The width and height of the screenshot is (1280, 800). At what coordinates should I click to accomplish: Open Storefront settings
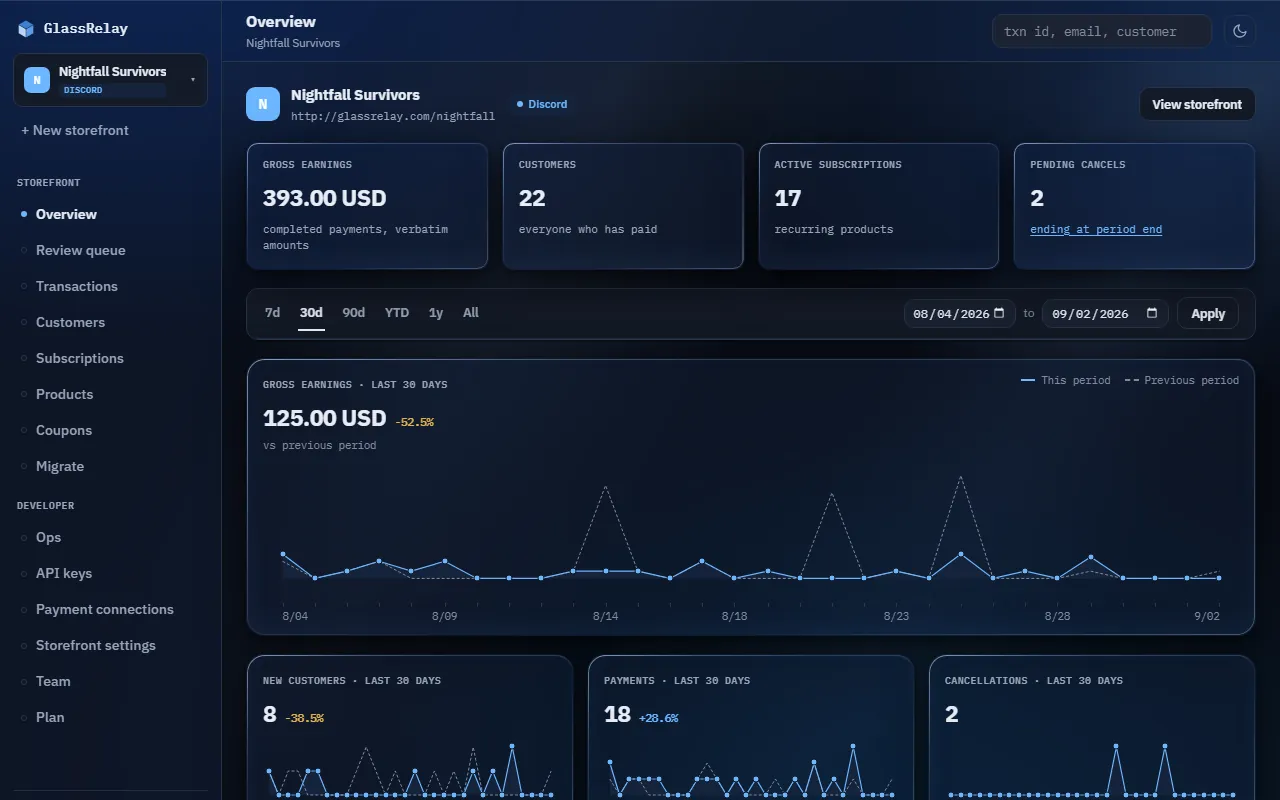(x=110, y=645)
